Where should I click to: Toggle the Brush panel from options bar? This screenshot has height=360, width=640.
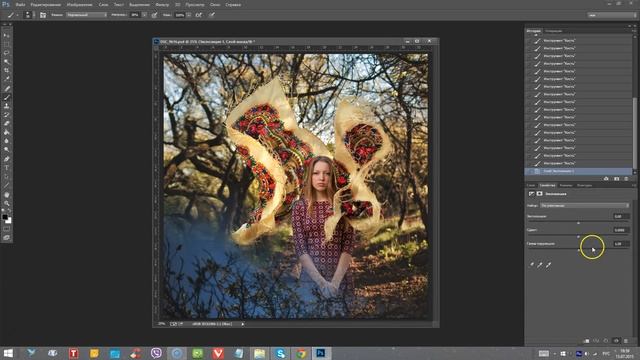(43, 15)
